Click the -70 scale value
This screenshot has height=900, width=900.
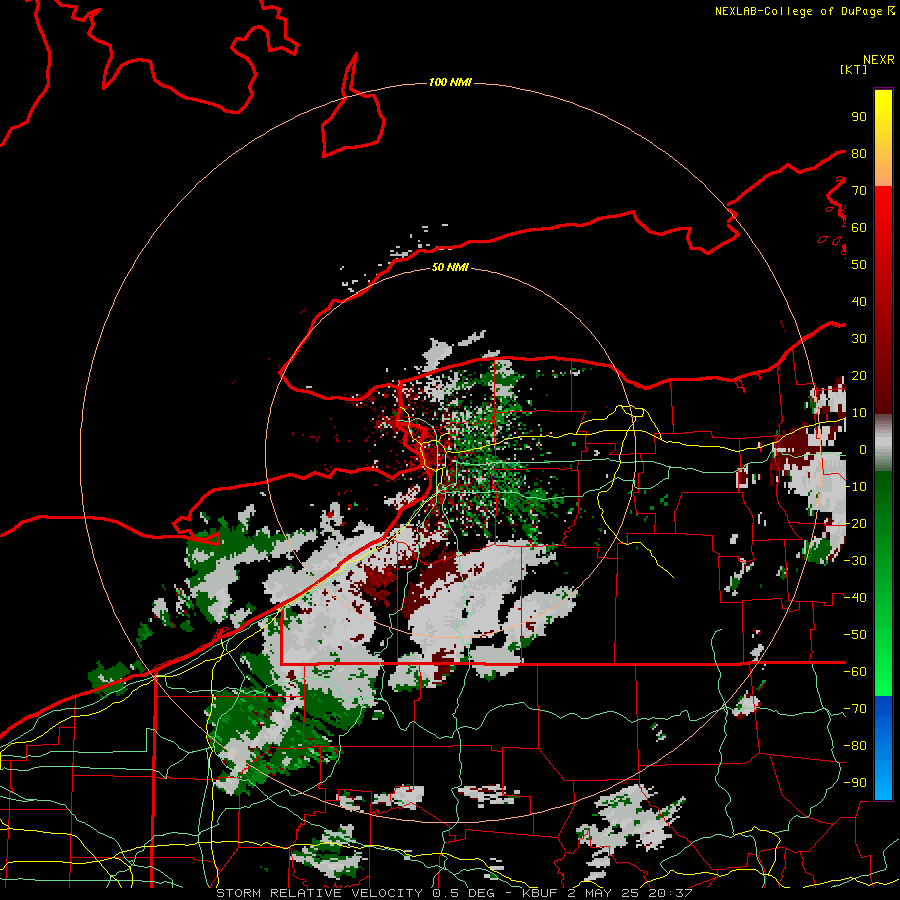click(x=855, y=709)
